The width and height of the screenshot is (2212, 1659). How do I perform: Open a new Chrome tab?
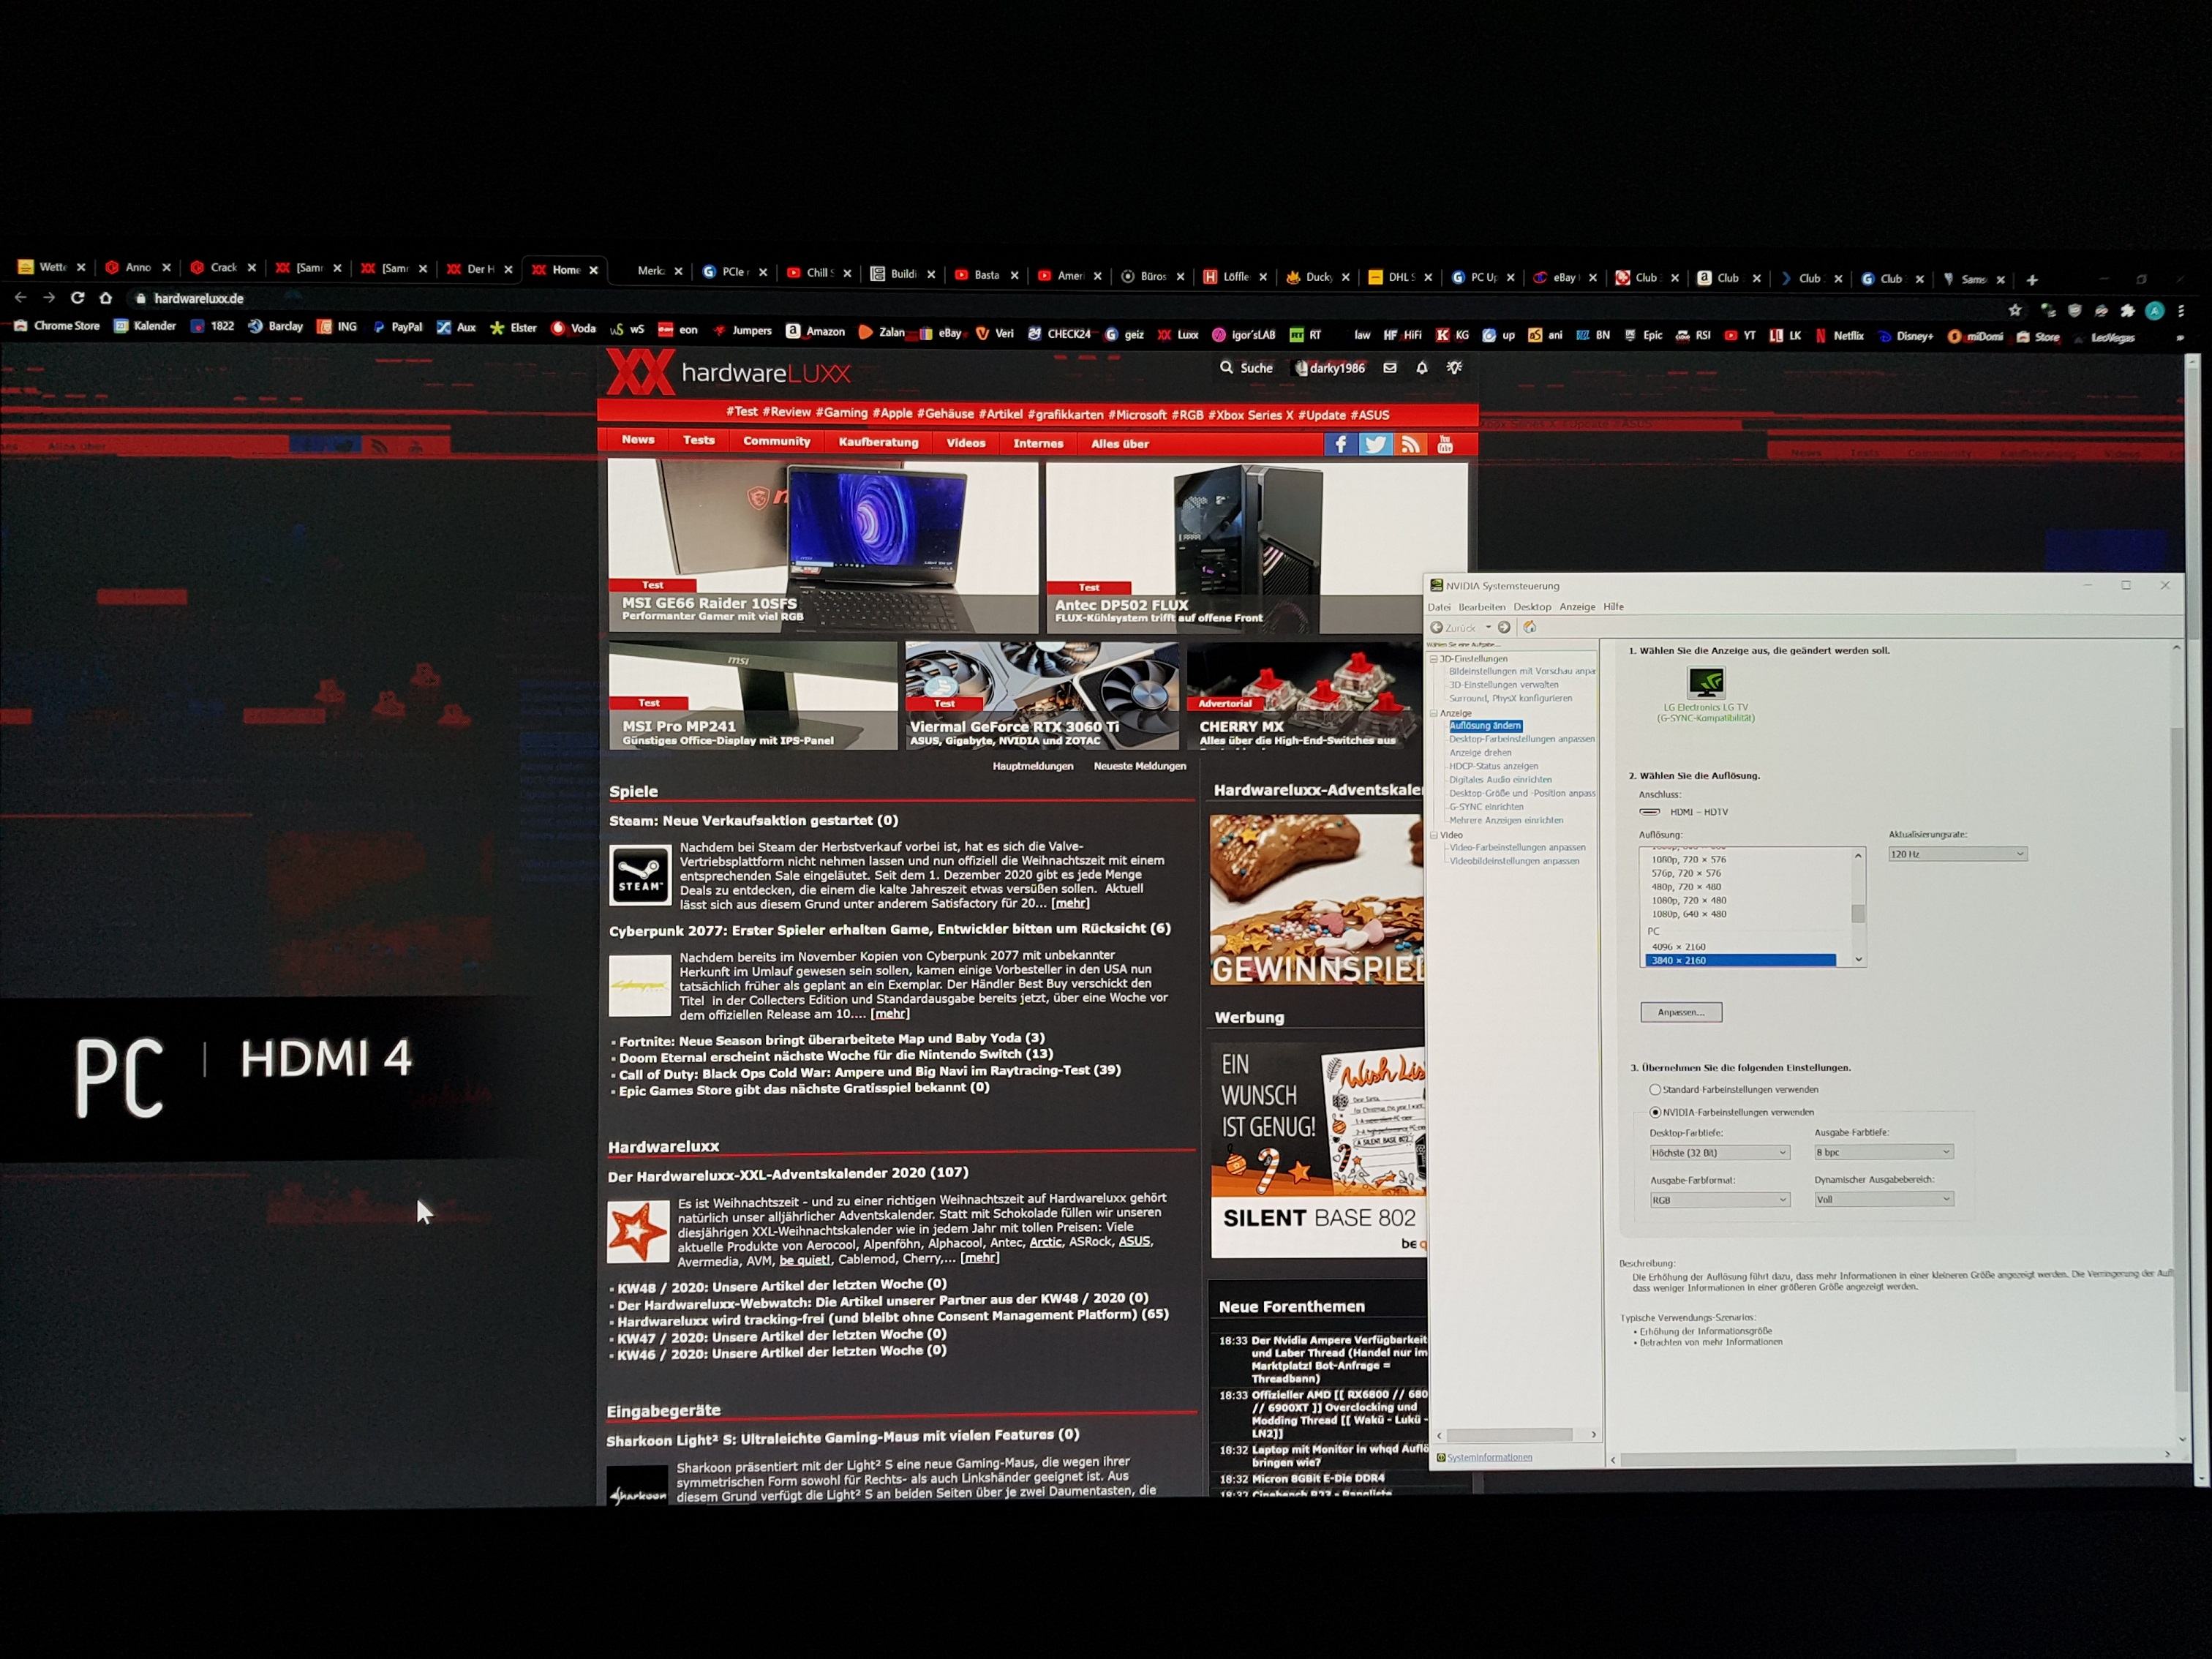(x=2031, y=280)
